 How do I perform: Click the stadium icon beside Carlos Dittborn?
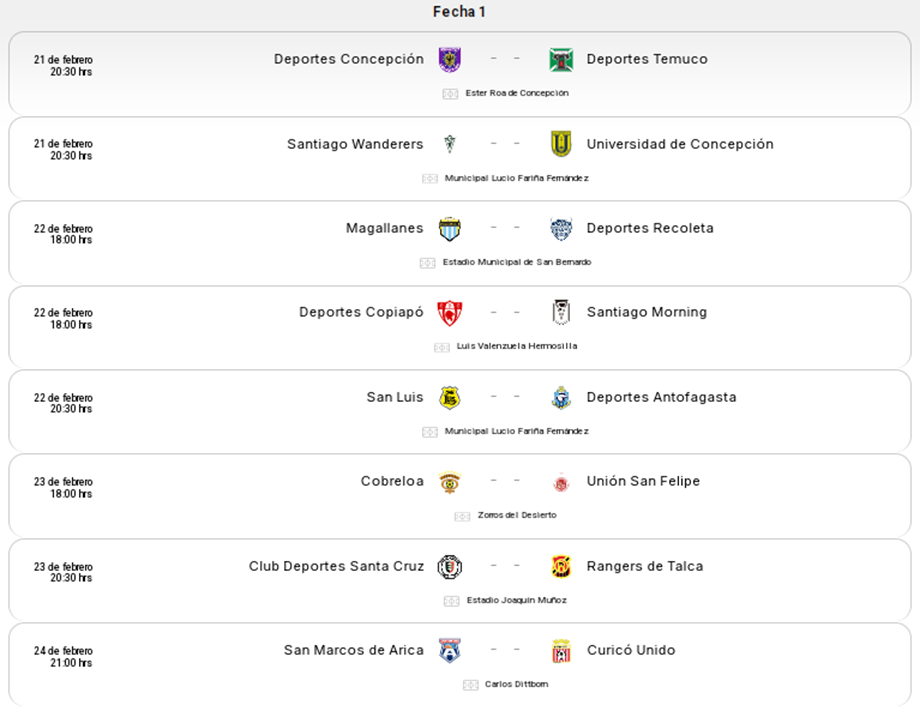coord(471,685)
